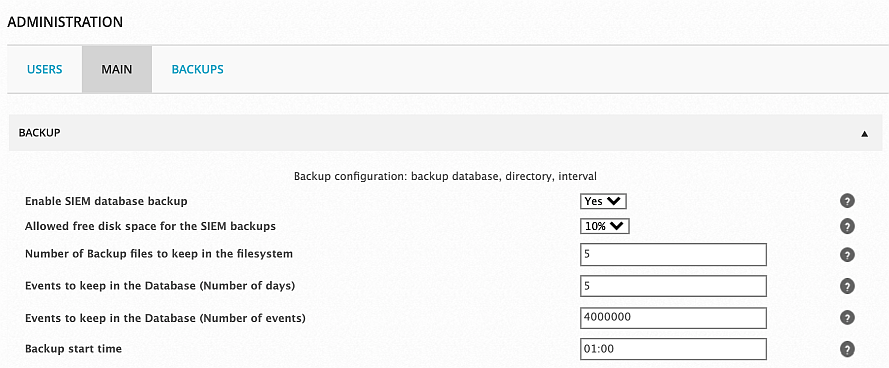Click the ADMINISTRATION page heading
The height and width of the screenshot is (368, 889).
(x=65, y=22)
